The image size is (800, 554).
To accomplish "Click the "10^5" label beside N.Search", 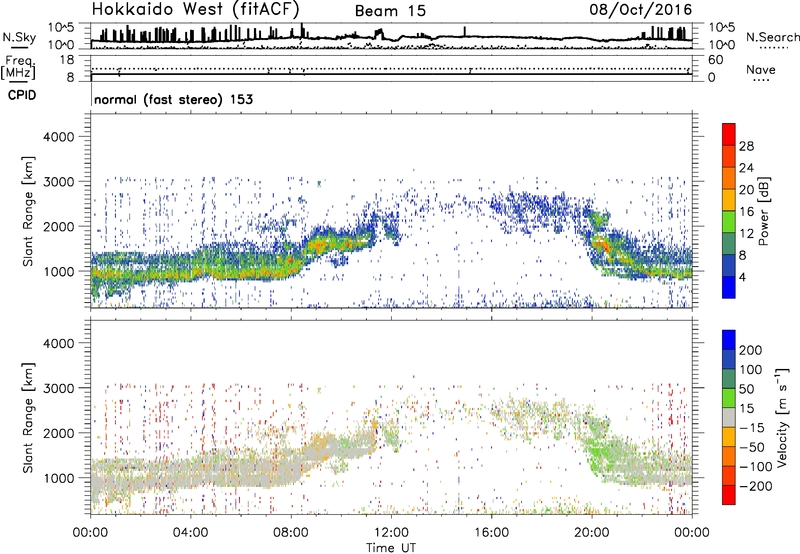I will pyautogui.click(x=722, y=28).
